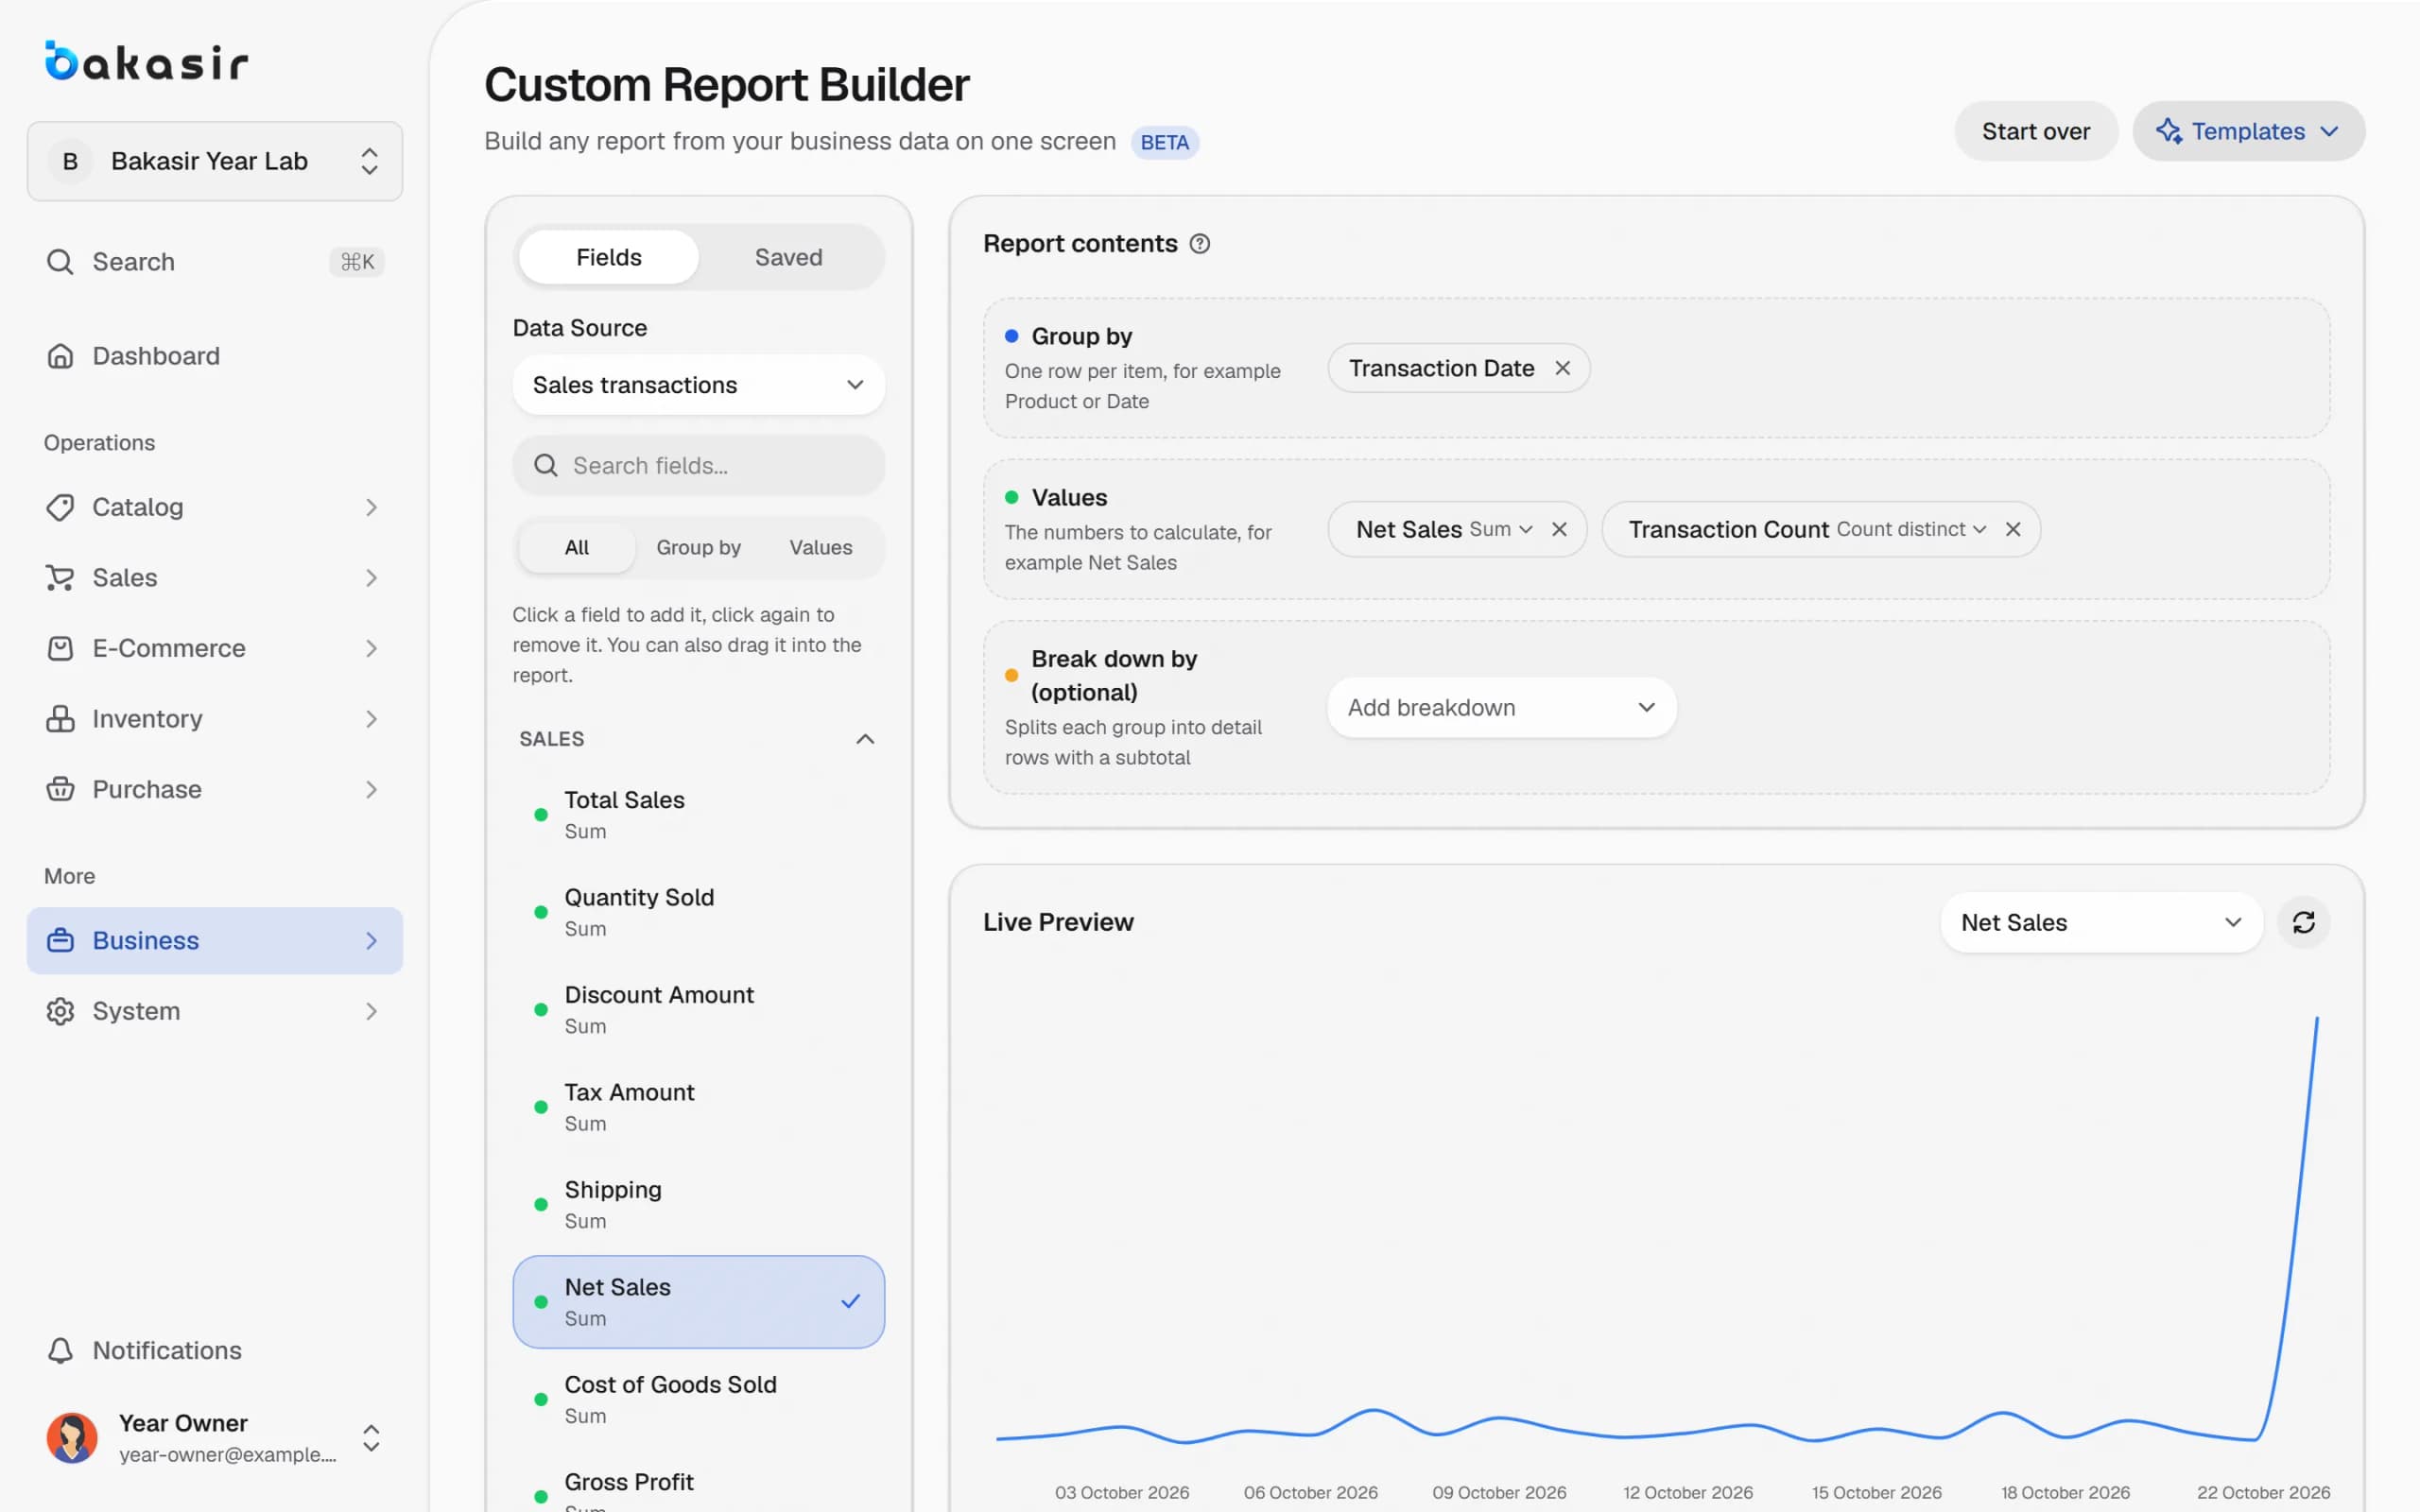Image resolution: width=2420 pixels, height=1512 pixels.
Task: Add the Cost of Goods Sold field
Action: [x=698, y=1399]
